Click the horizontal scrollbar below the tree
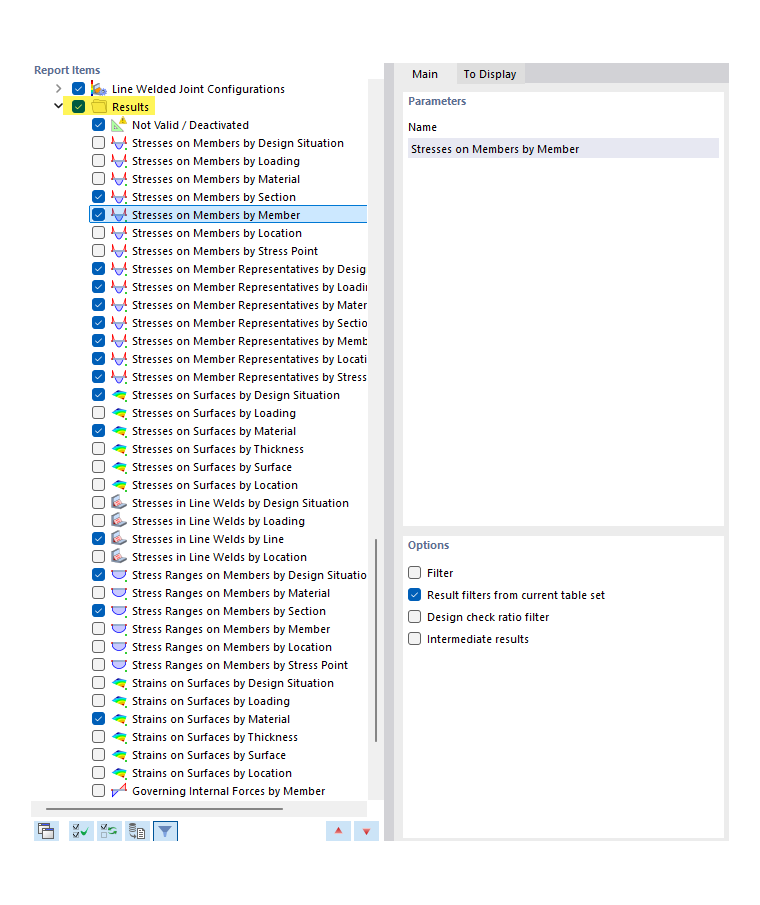 pos(164,809)
